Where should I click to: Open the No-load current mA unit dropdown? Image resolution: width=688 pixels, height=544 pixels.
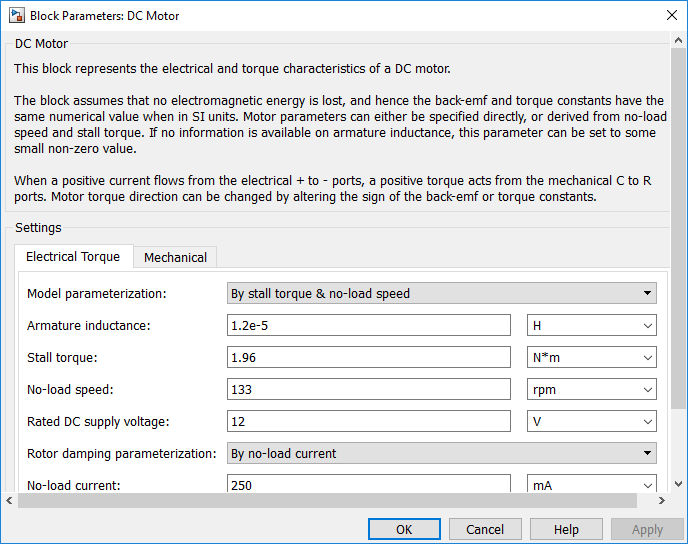pos(591,485)
